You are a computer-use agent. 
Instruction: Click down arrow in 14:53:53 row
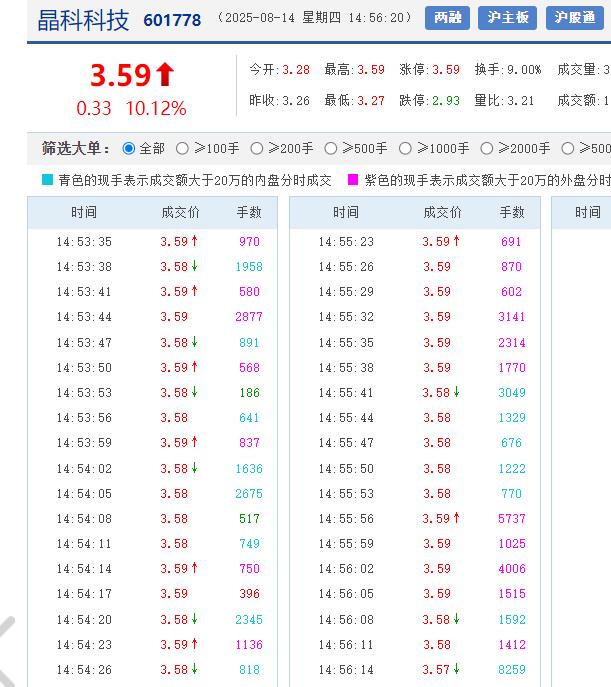(x=194, y=391)
